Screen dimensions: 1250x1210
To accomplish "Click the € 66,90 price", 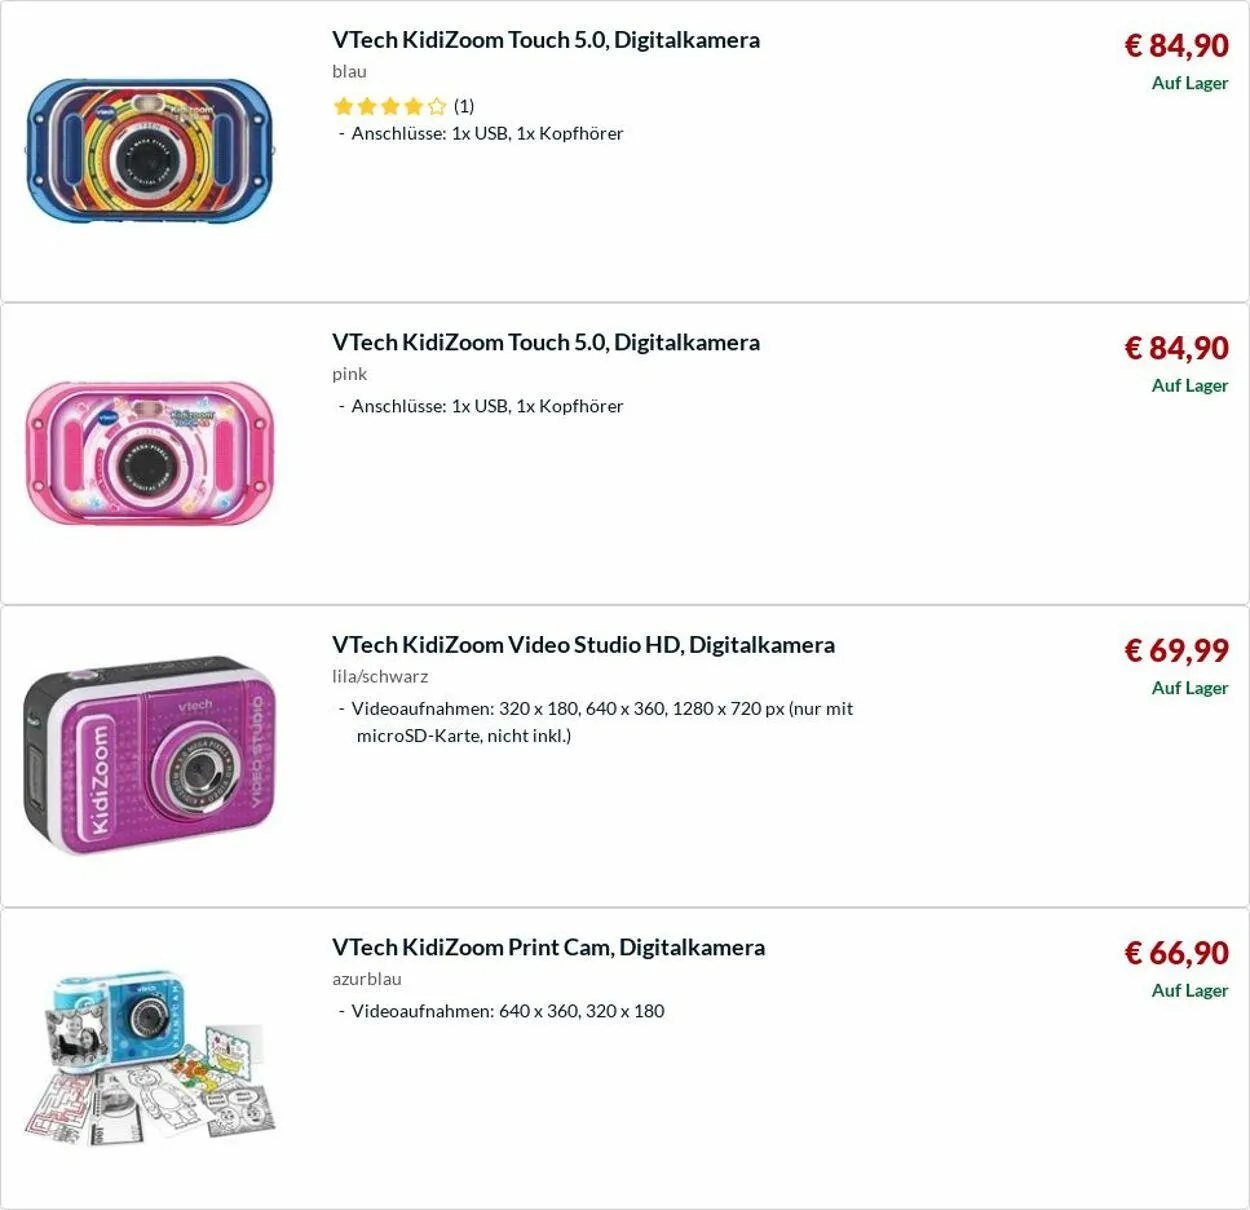I will pyautogui.click(x=1176, y=952).
